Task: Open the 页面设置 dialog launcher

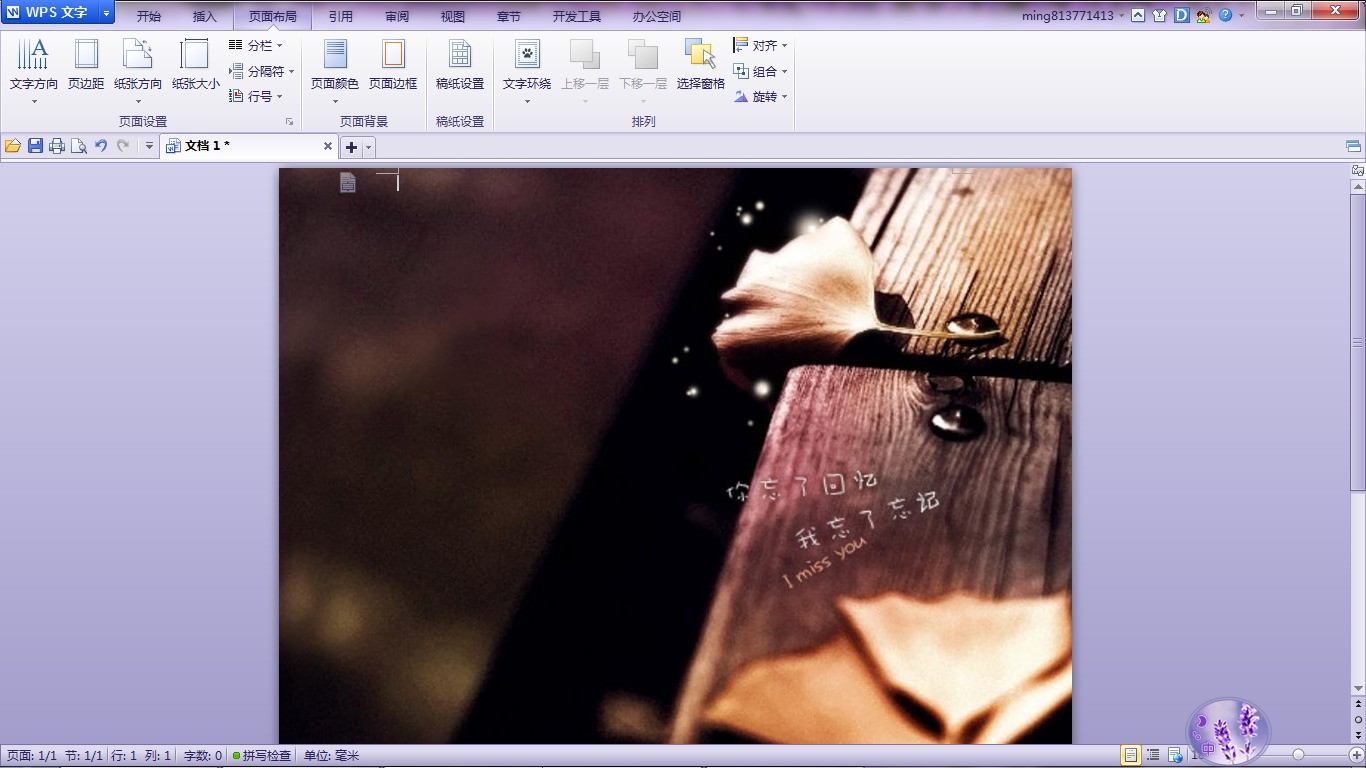Action: (290, 122)
